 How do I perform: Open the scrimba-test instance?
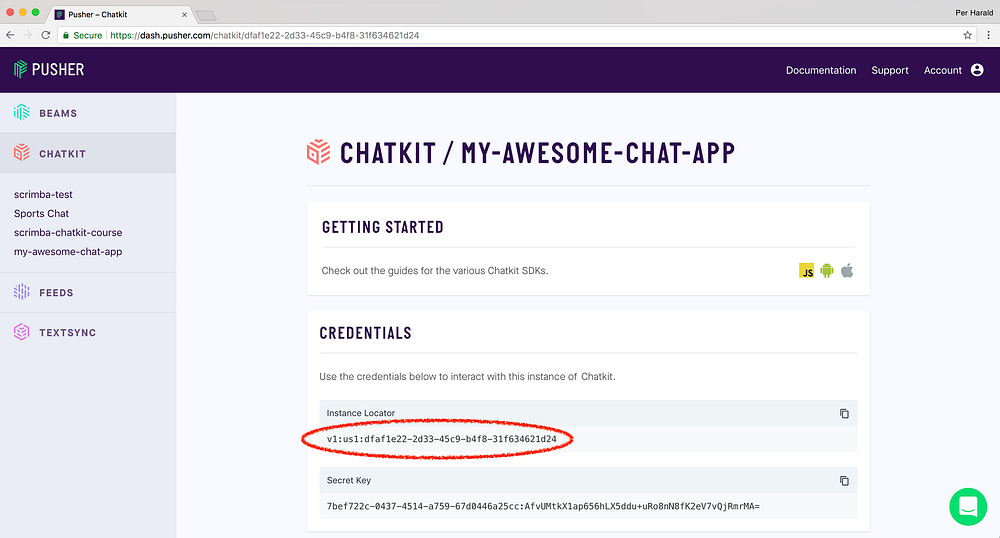[x=43, y=194]
